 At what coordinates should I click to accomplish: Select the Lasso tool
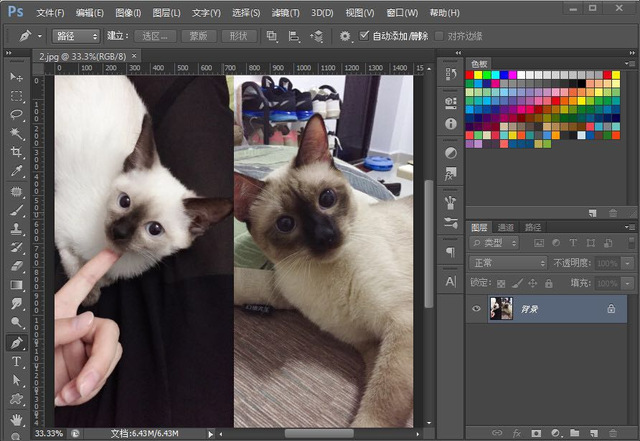(17, 115)
